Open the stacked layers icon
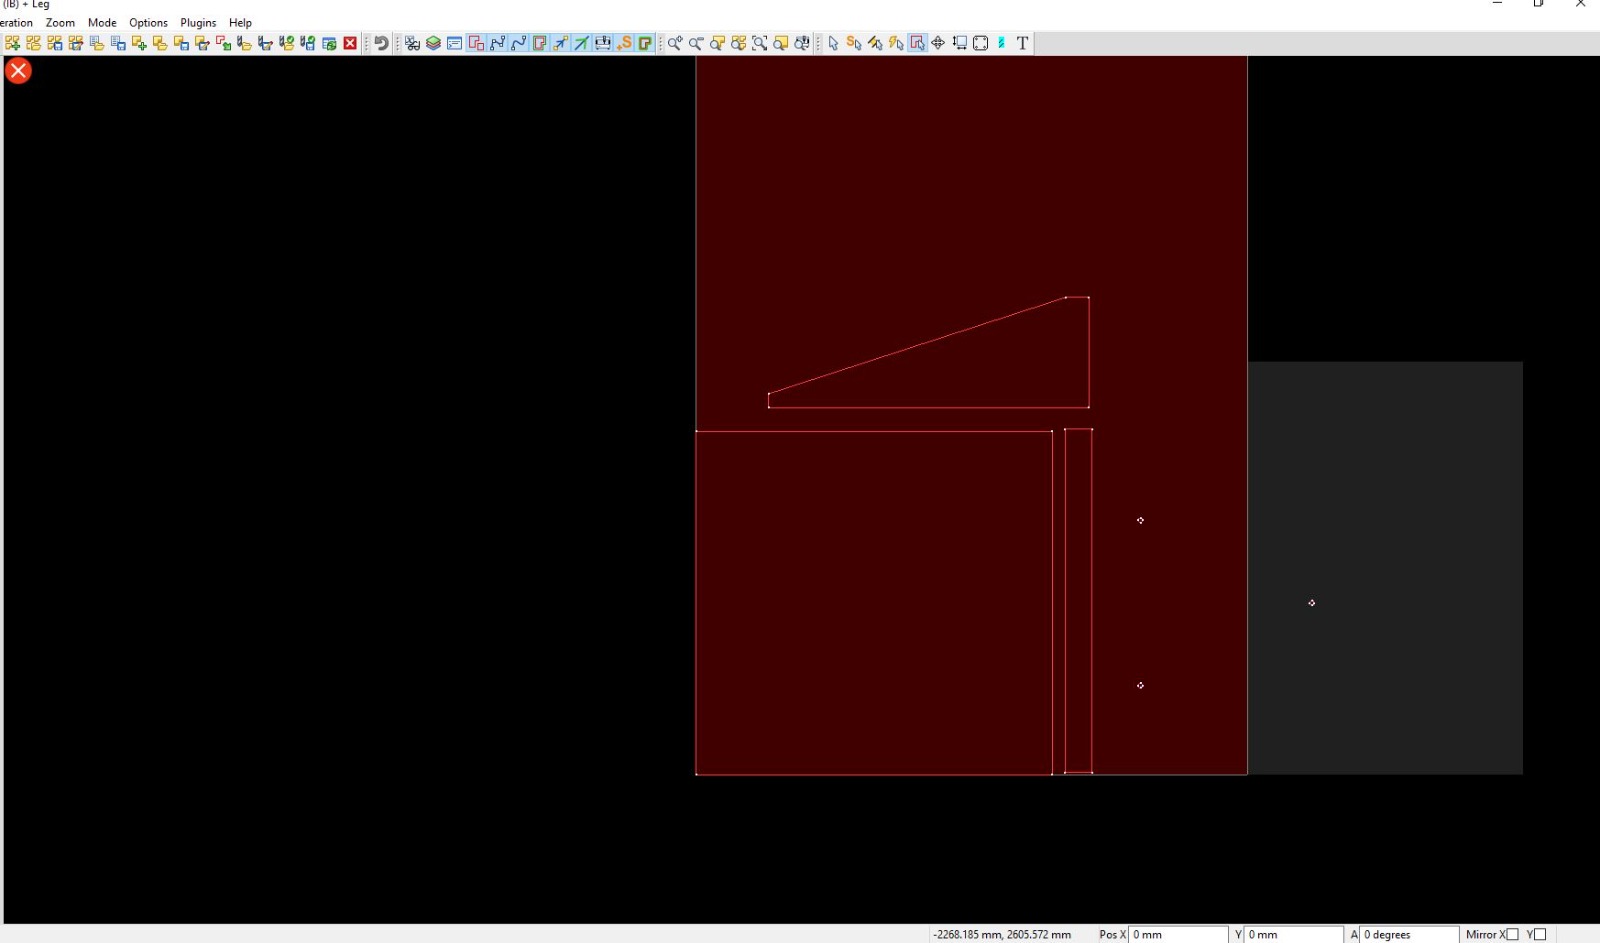This screenshot has height=943, width=1600. click(x=433, y=43)
